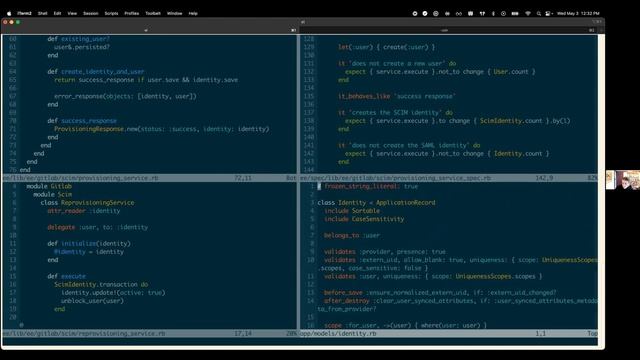Open the Apple menu
Viewport: 640px width, 360px height.
point(9,13)
